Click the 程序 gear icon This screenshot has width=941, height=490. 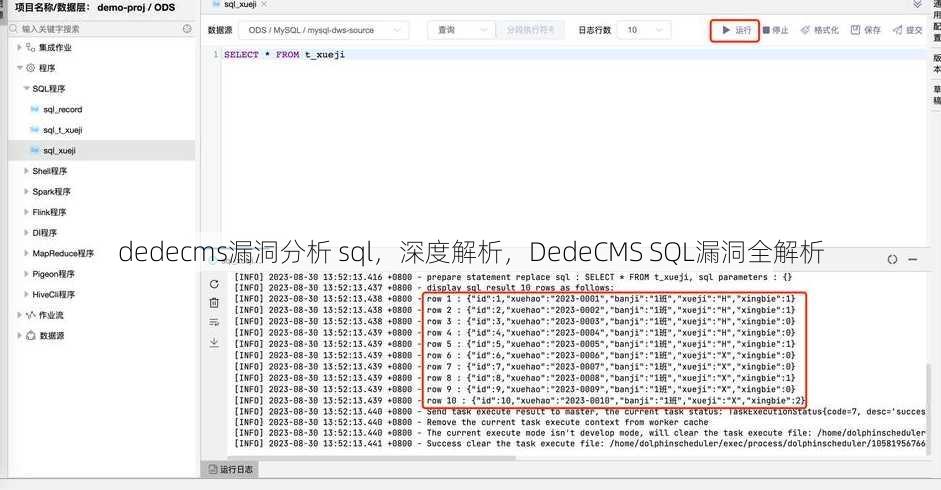pos(31,68)
